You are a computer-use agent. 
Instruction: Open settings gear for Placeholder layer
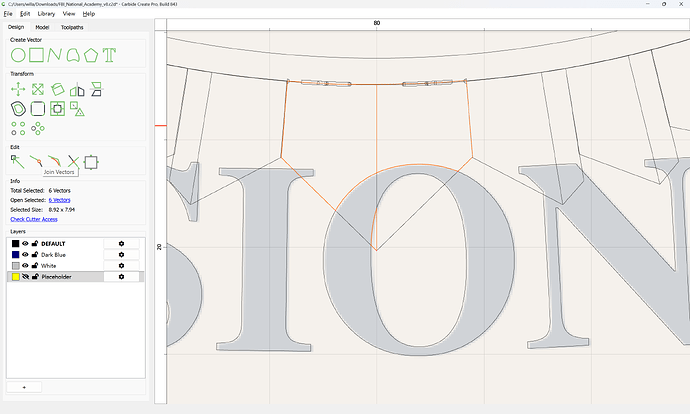pos(121,277)
